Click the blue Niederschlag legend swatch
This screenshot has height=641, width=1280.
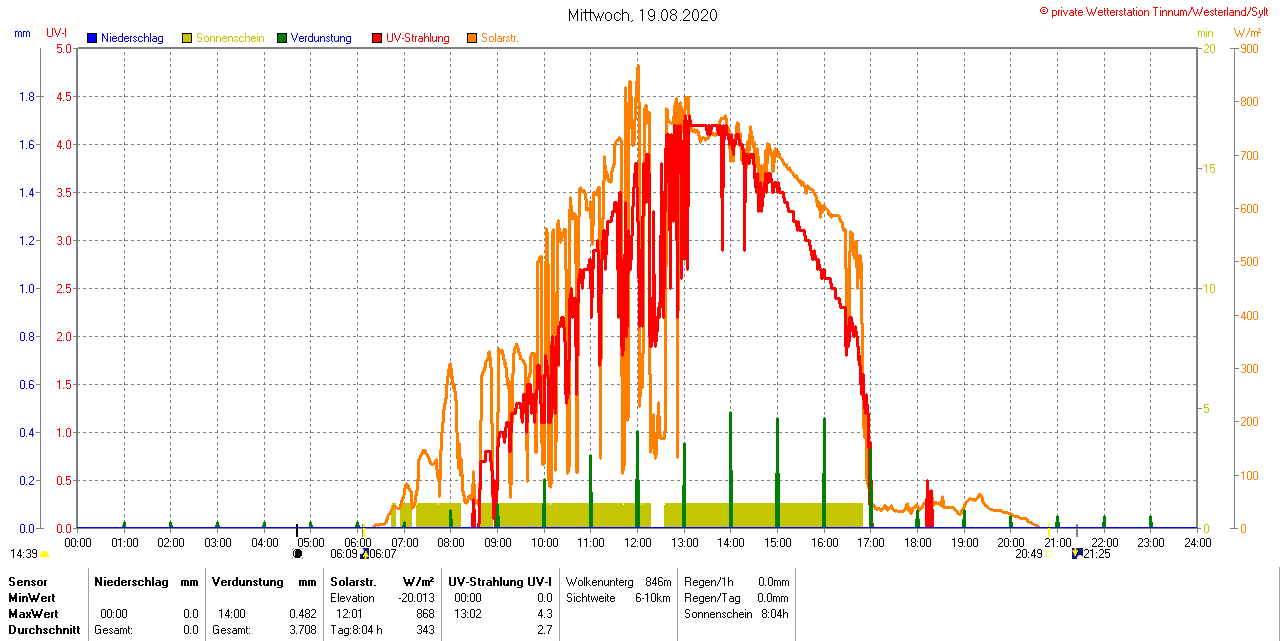(92, 38)
